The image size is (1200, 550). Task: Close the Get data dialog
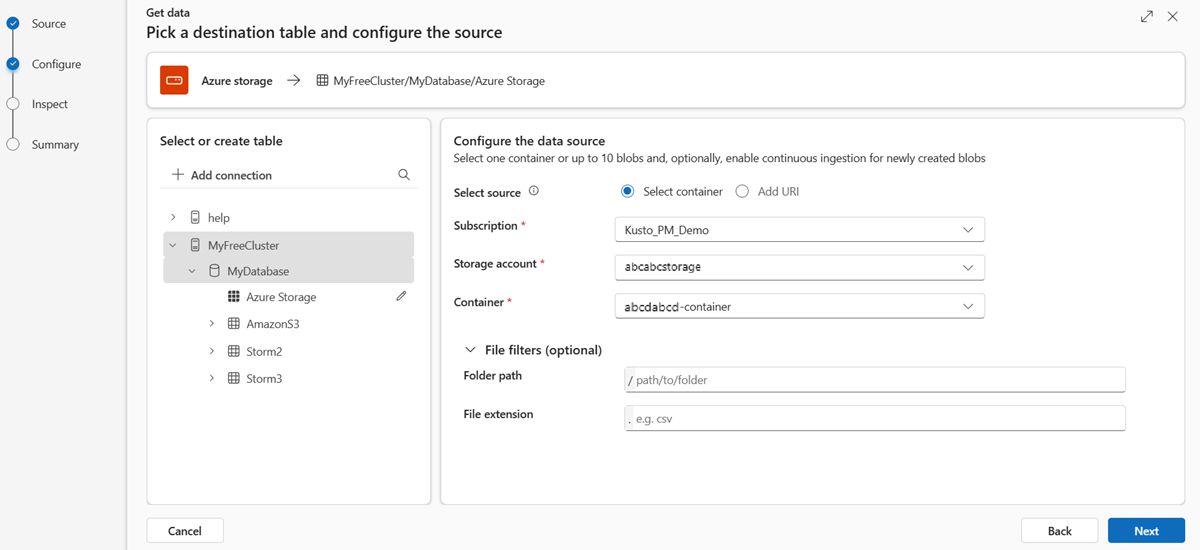click(x=1173, y=16)
